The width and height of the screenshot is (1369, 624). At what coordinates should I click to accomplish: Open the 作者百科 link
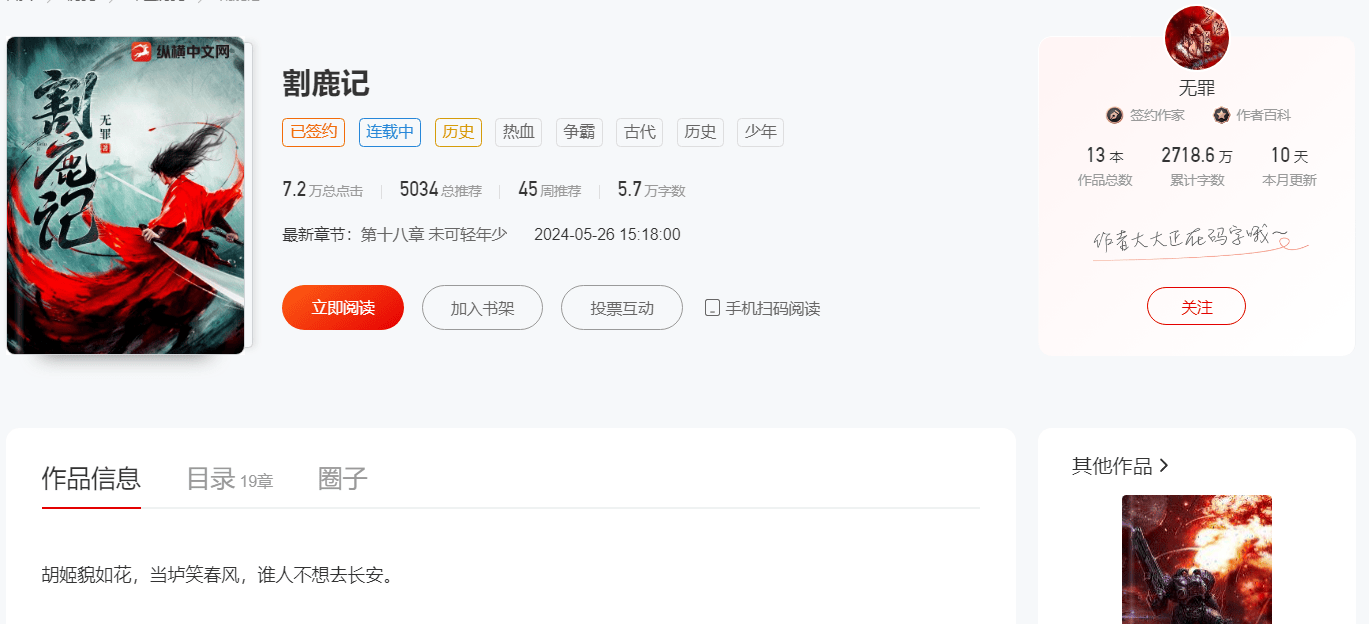click(x=1264, y=115)
